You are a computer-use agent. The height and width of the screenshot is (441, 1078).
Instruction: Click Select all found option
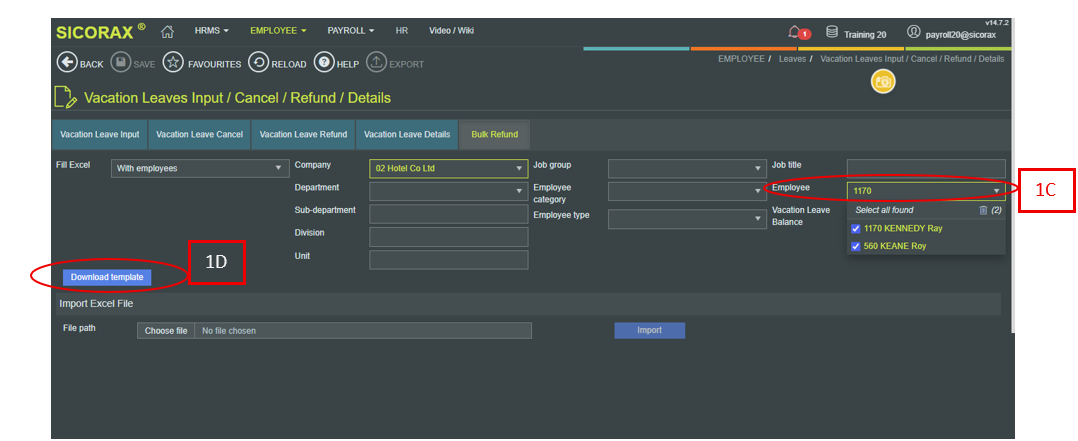click(884, 210)
